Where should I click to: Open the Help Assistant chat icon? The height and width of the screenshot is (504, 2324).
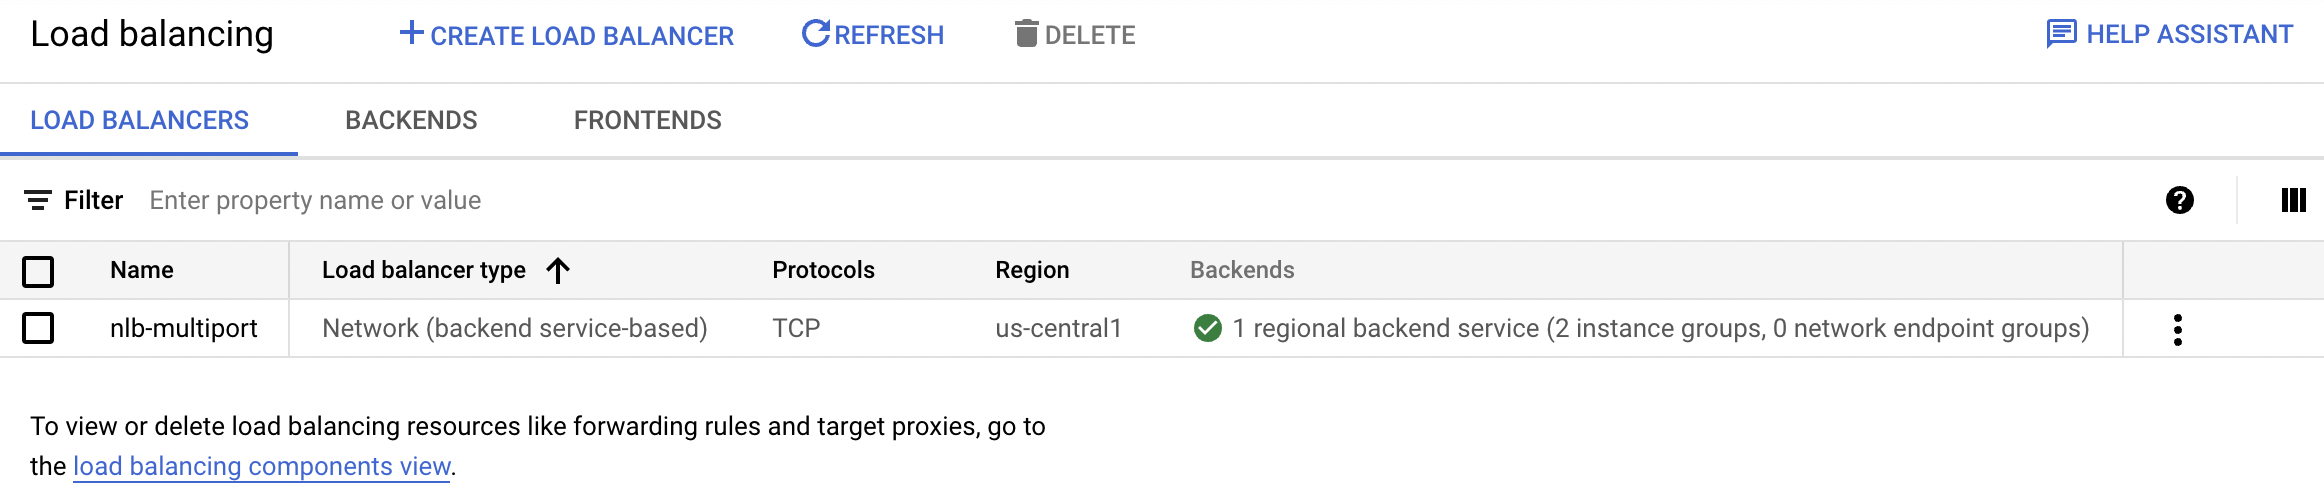point(2061,34)
